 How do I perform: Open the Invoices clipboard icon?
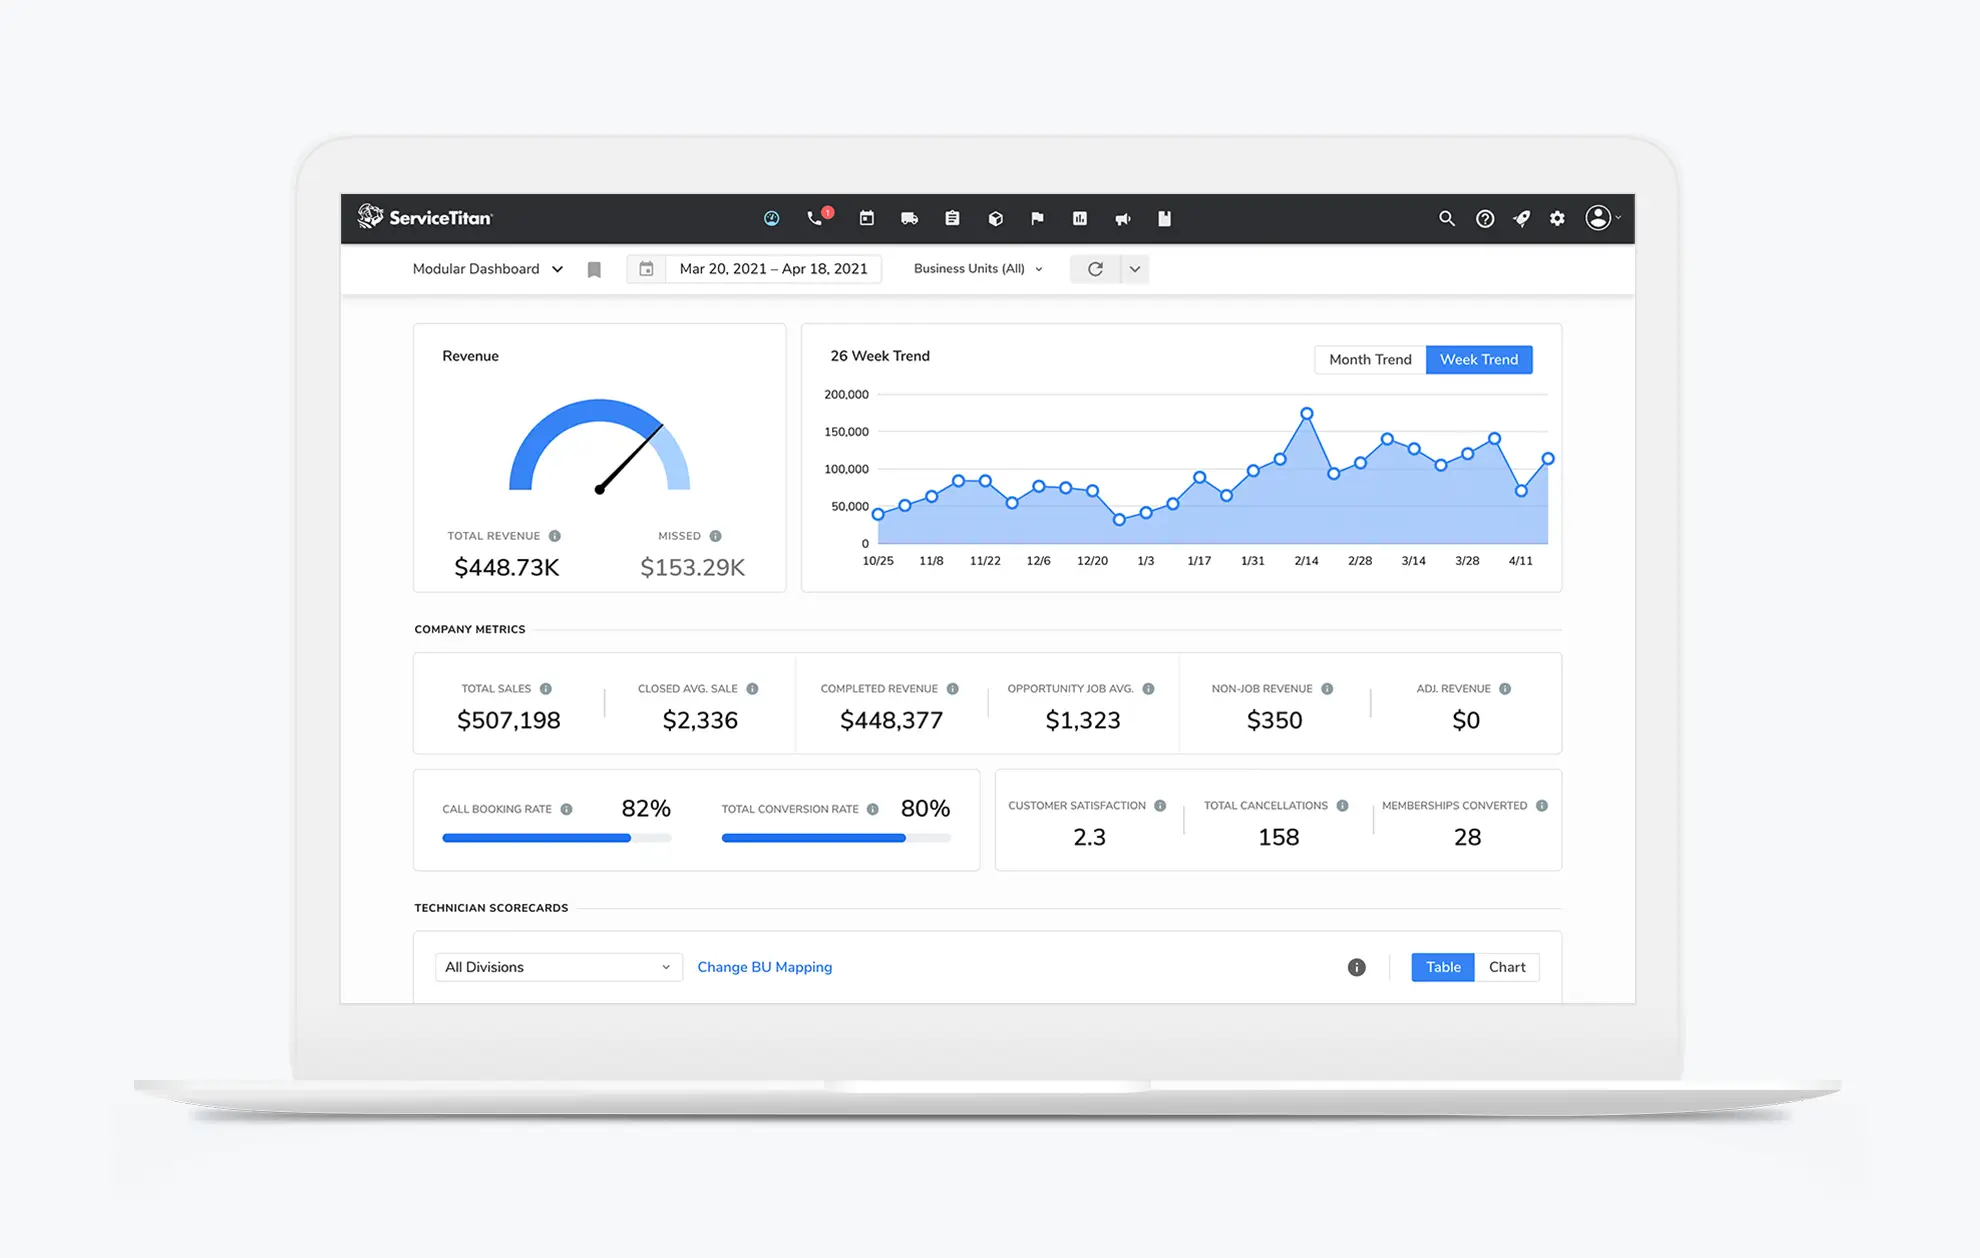click(951, 218)
